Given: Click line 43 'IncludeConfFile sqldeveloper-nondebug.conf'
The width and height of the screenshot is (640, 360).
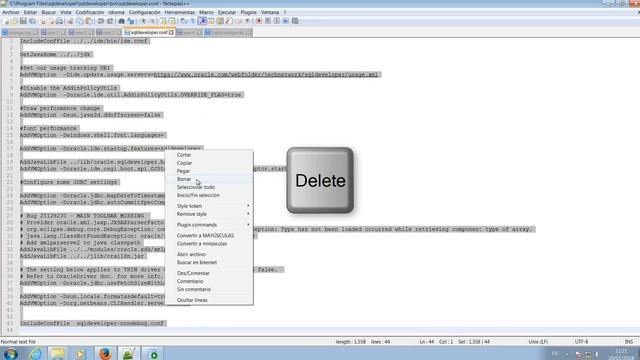Looking at the screenshot, I should pyautogui.click(x=92, y=323).
